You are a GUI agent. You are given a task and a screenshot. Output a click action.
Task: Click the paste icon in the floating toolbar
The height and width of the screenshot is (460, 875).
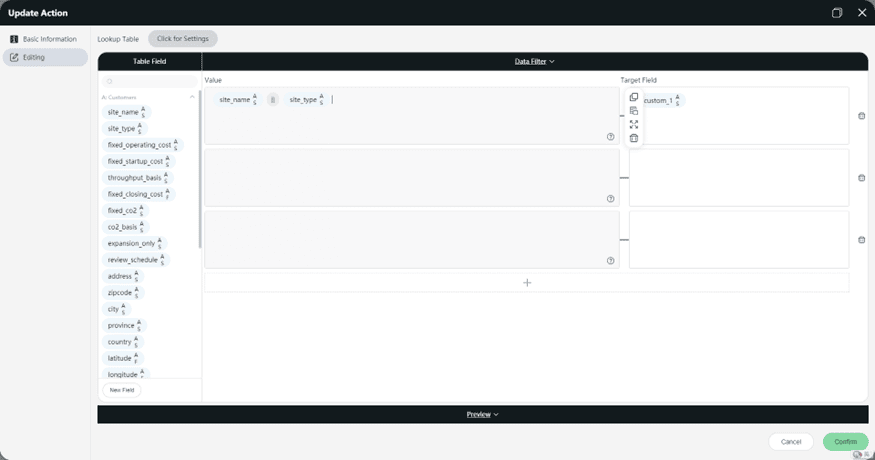click(x=633, y=111)
